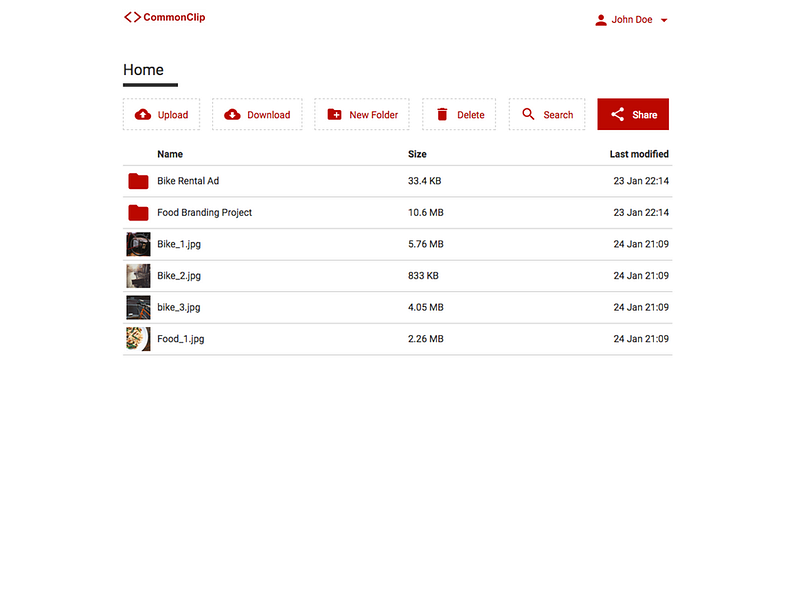Click the CommonClip angle-brackets logo icon
Screen dimensions: 800x600
[x=133, y=17]
